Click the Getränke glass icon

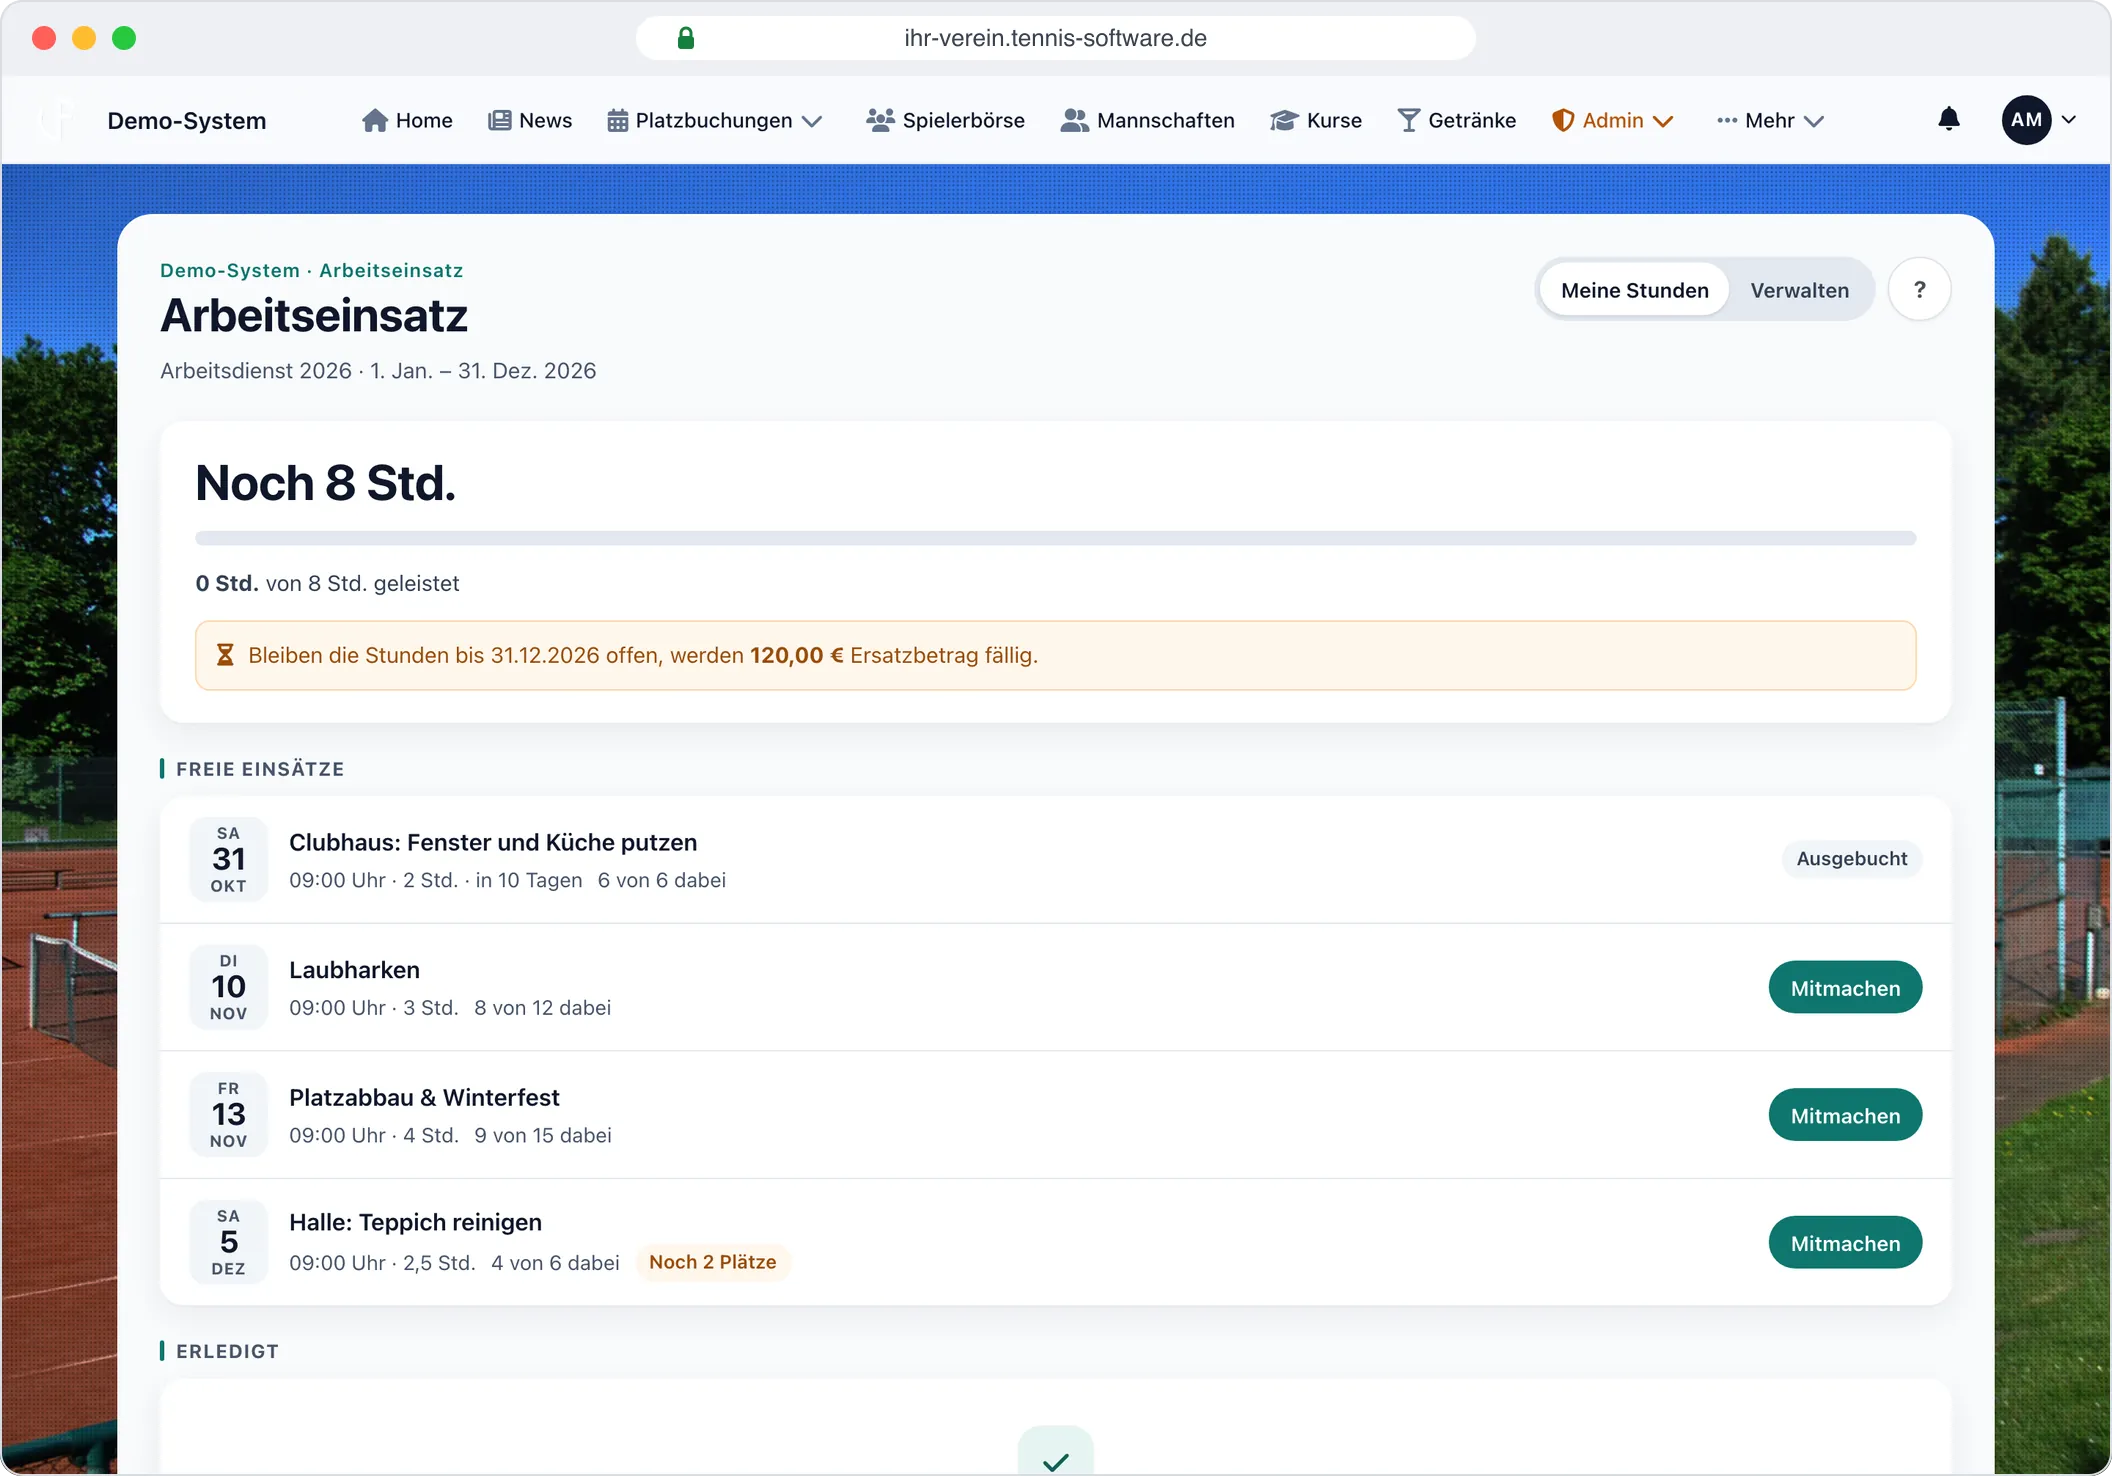point(1408,121)
